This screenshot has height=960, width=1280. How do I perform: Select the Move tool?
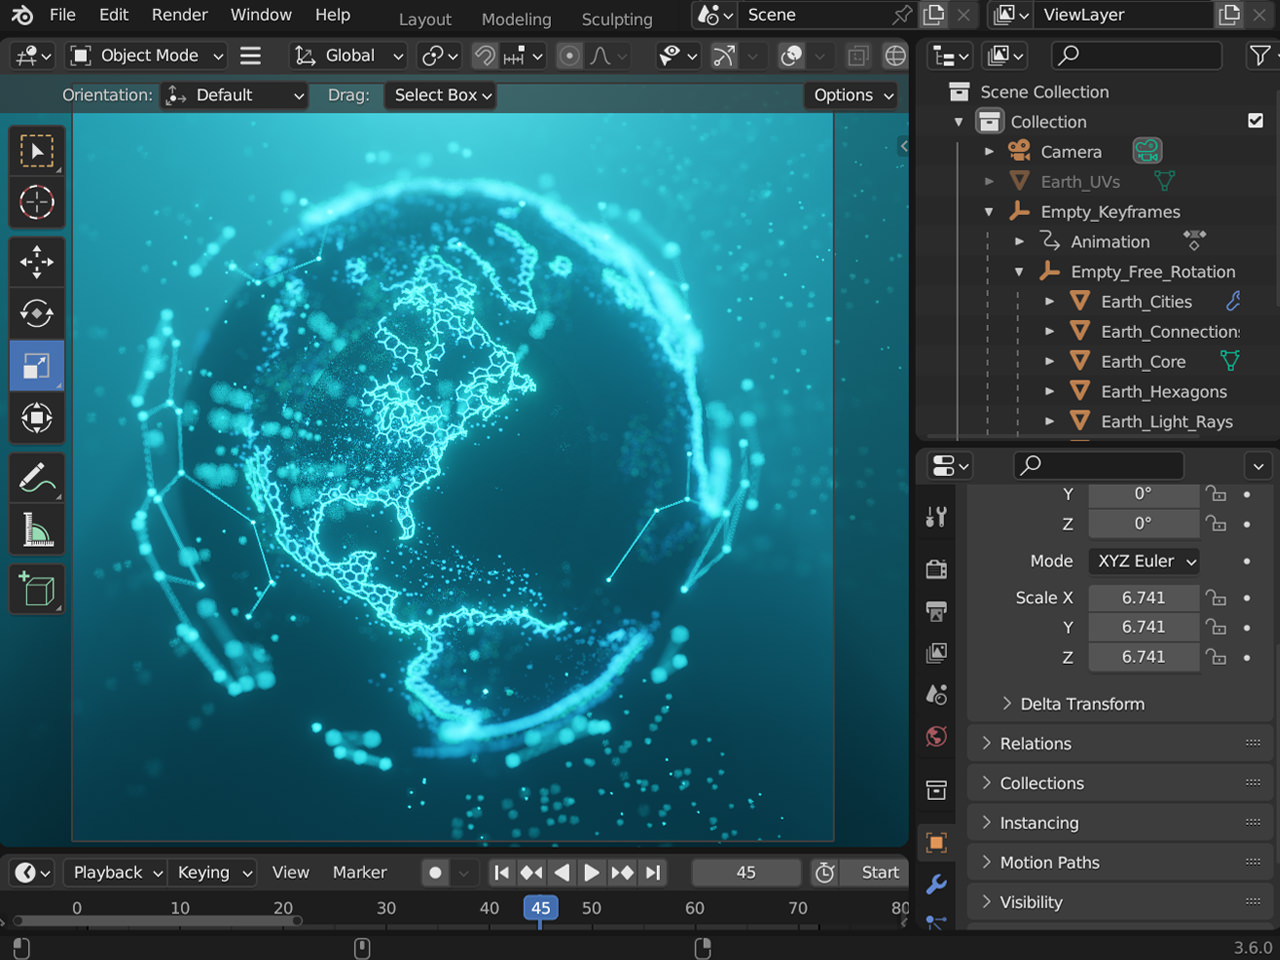[37, 262]
